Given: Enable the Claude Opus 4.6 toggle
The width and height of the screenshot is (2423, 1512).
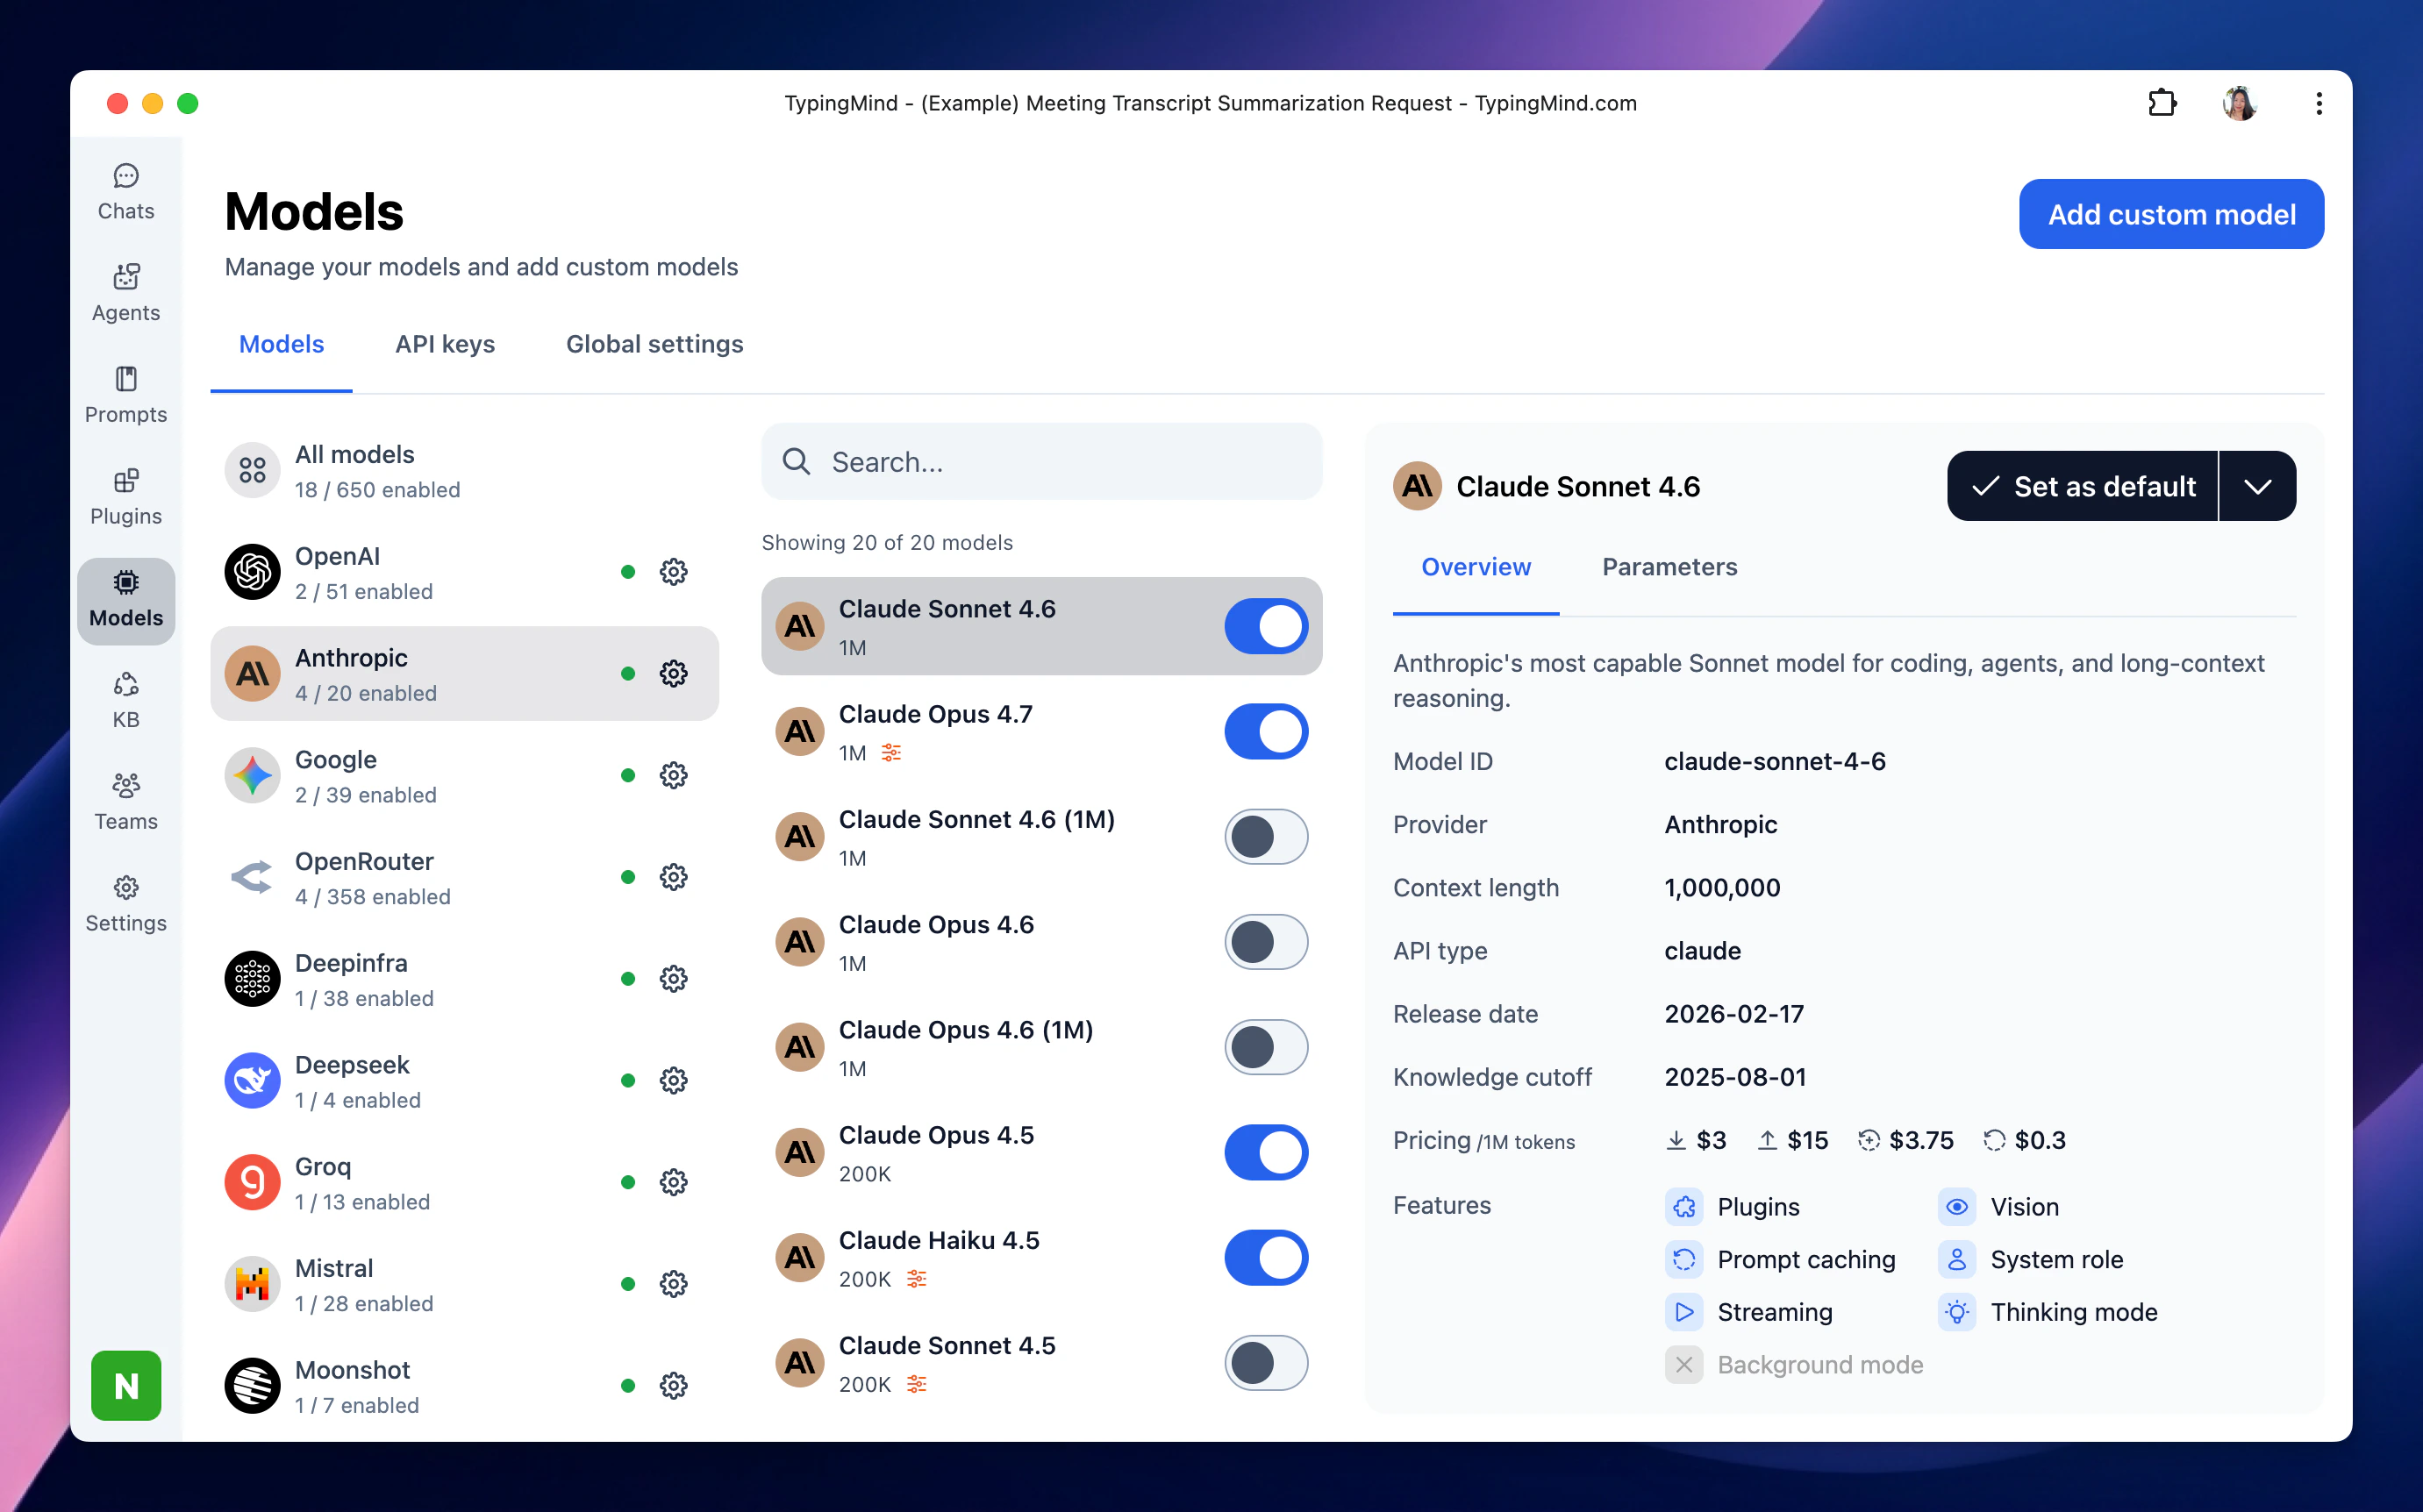Looking at the screenshot, I should [1266, 942].
